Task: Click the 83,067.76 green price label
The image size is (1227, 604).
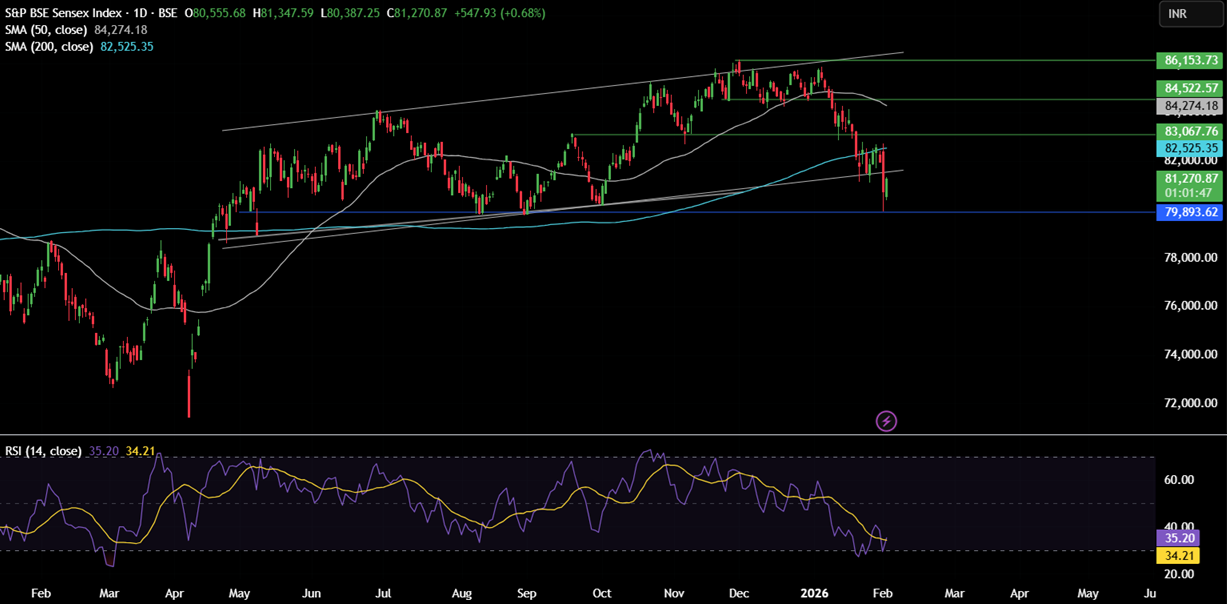Action: coord(1187,131)
